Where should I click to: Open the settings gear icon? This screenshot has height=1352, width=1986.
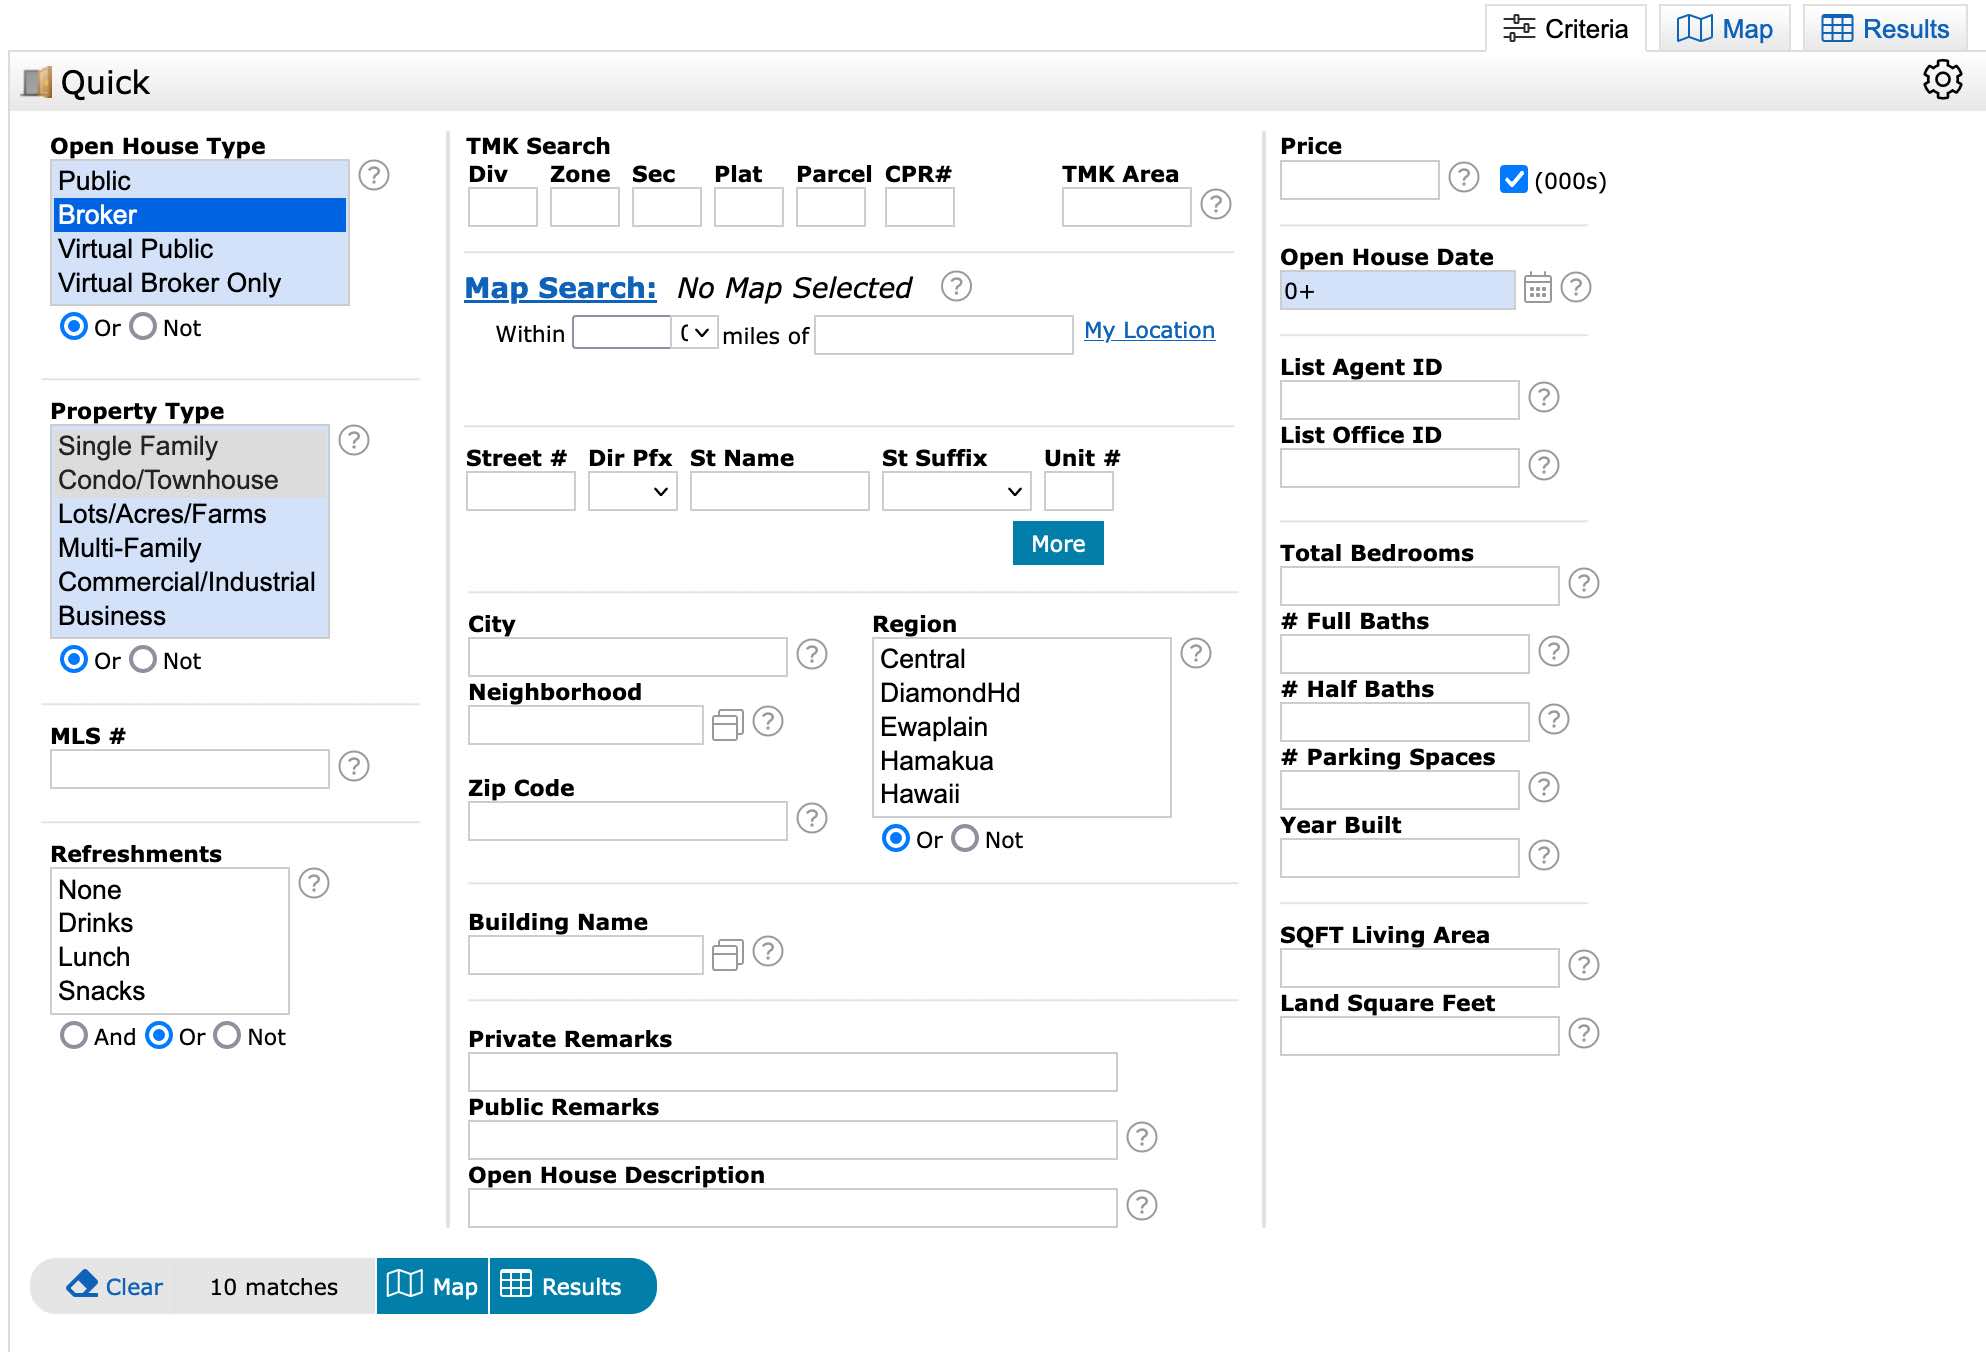click(x=1941, y=80)
